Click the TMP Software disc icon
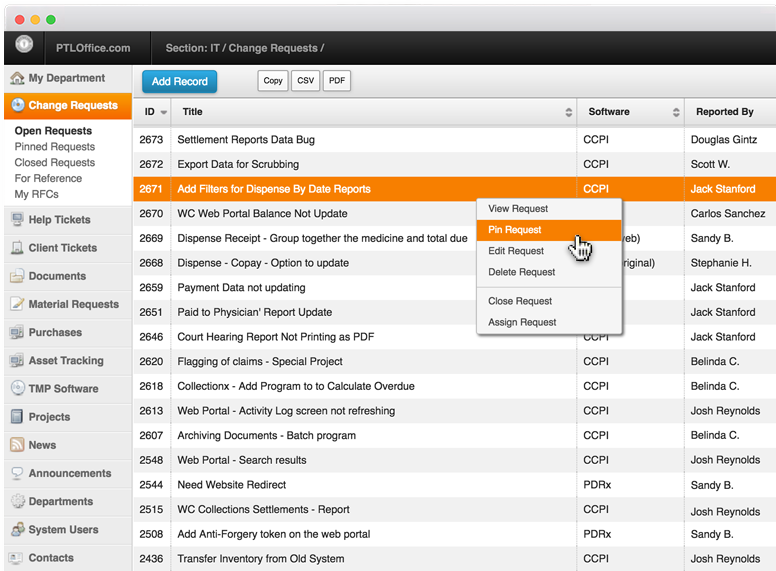Viewport: 776px width, 571px height. (17, 388)
